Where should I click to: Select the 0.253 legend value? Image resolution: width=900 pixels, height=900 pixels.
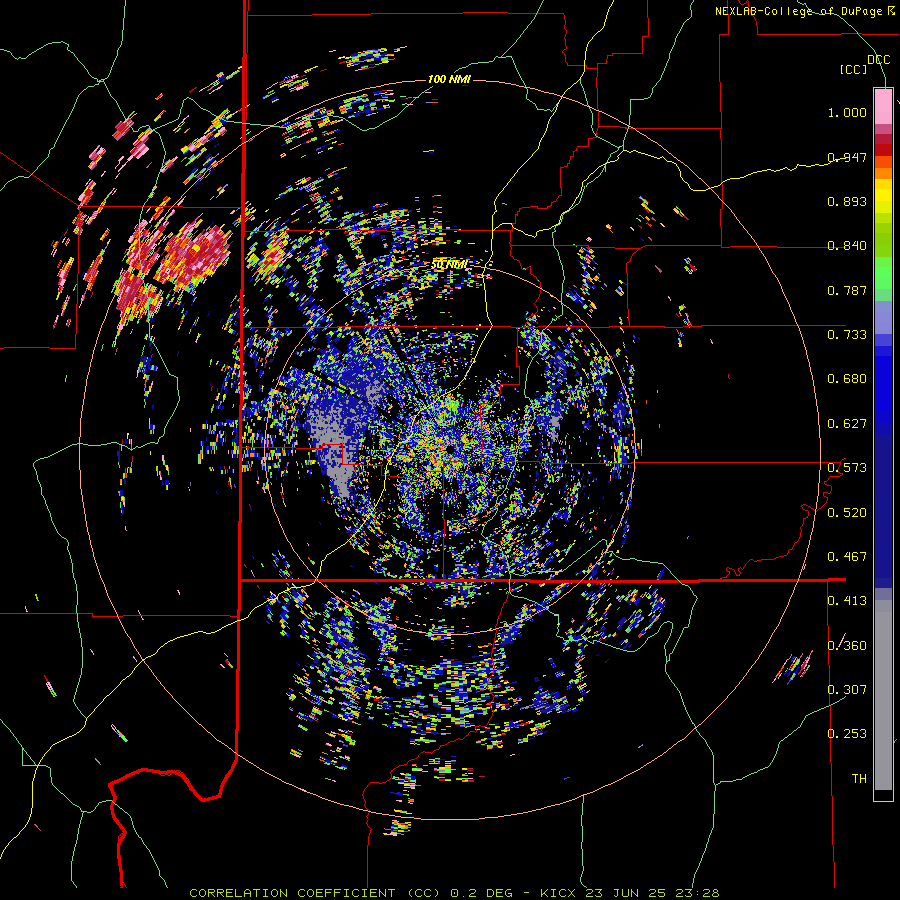click(847, 734)
